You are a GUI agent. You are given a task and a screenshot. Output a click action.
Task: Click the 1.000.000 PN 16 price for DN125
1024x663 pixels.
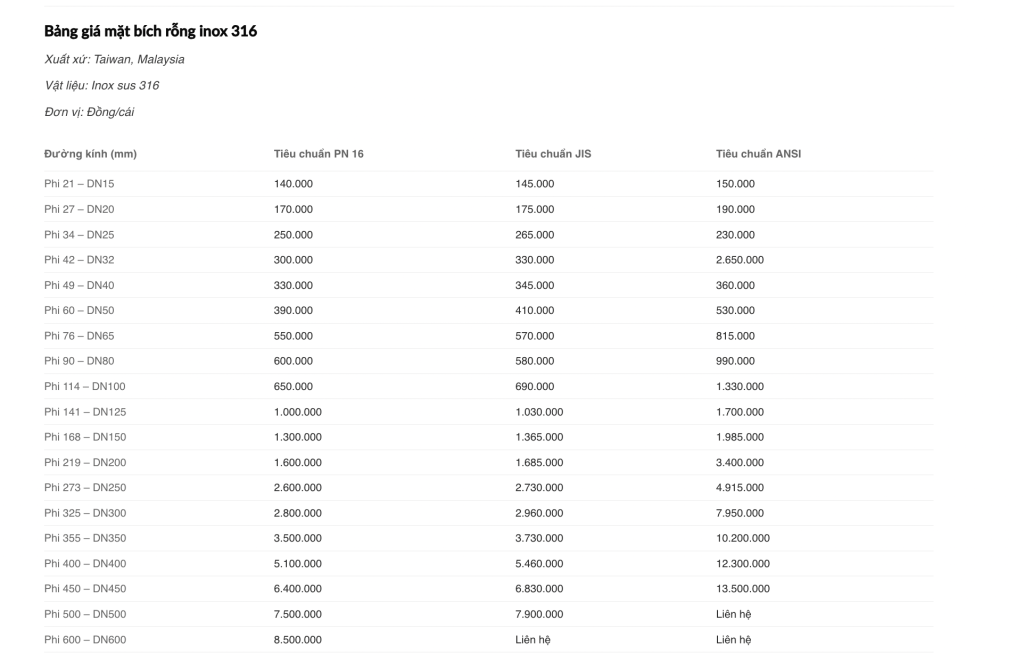(297, 412)
